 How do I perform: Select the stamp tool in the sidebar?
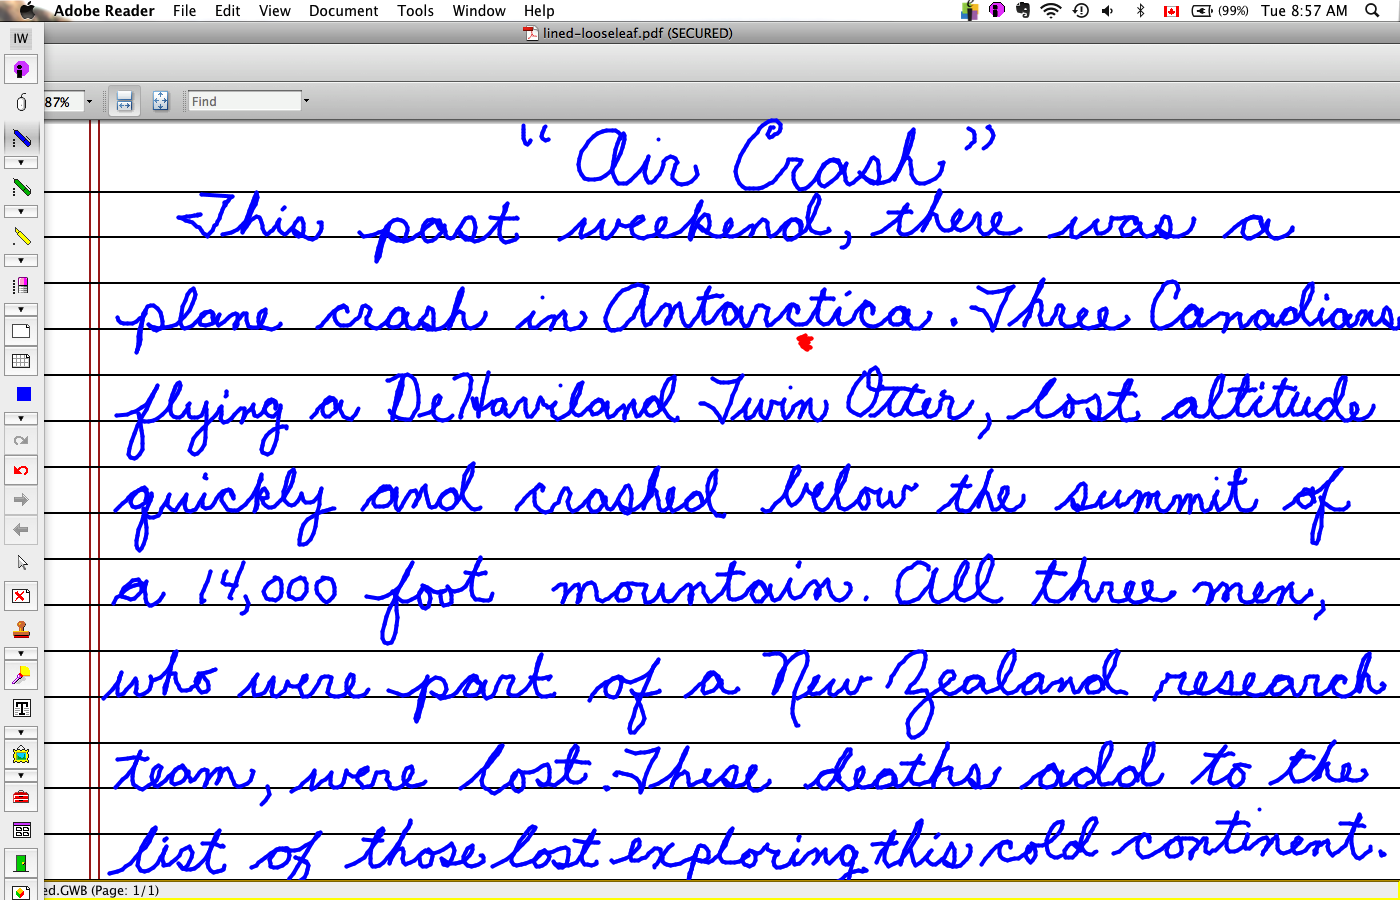coord(21,630)
